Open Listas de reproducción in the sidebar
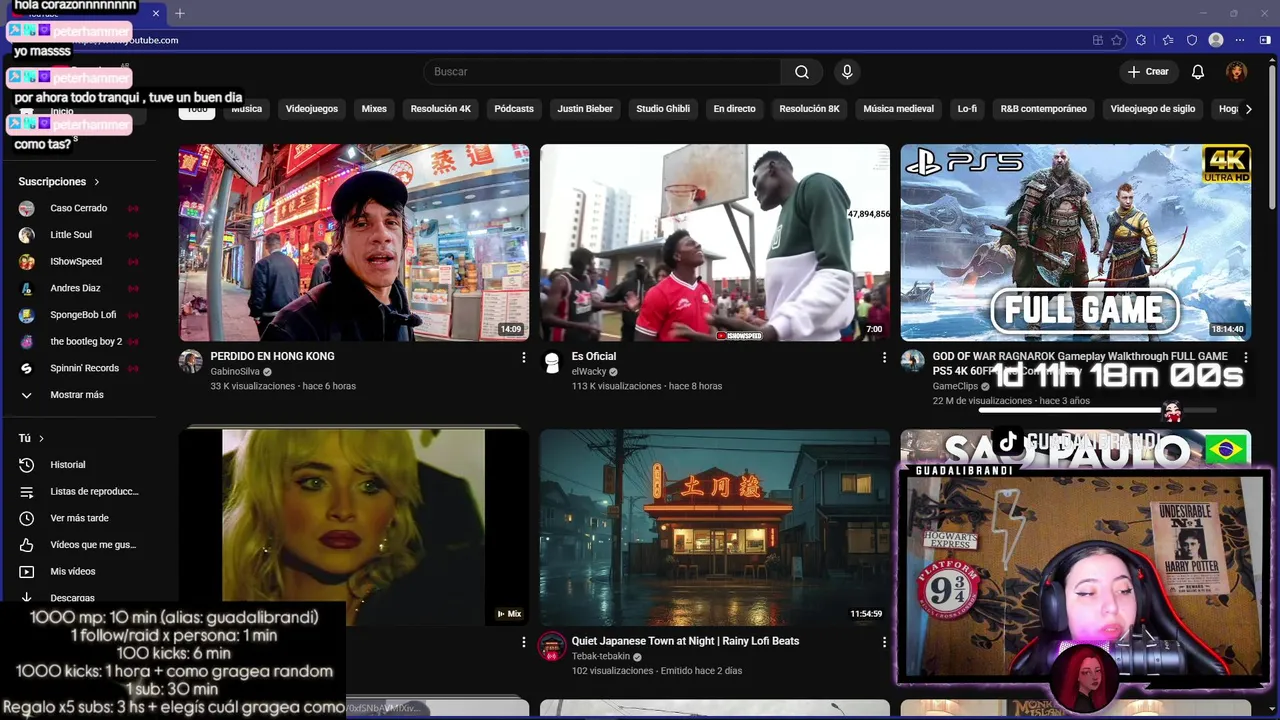 [80, 492]
